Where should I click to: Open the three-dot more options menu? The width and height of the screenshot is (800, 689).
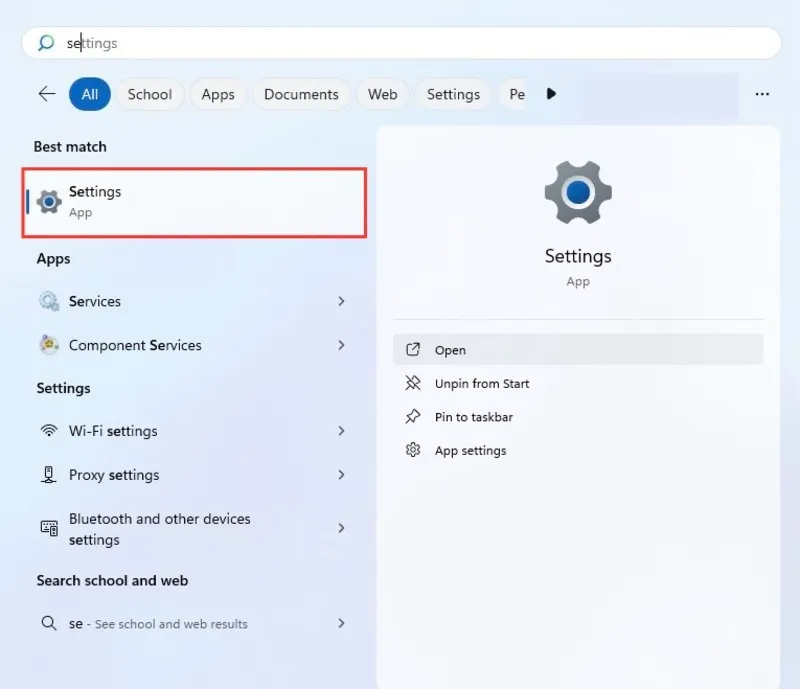762,94
